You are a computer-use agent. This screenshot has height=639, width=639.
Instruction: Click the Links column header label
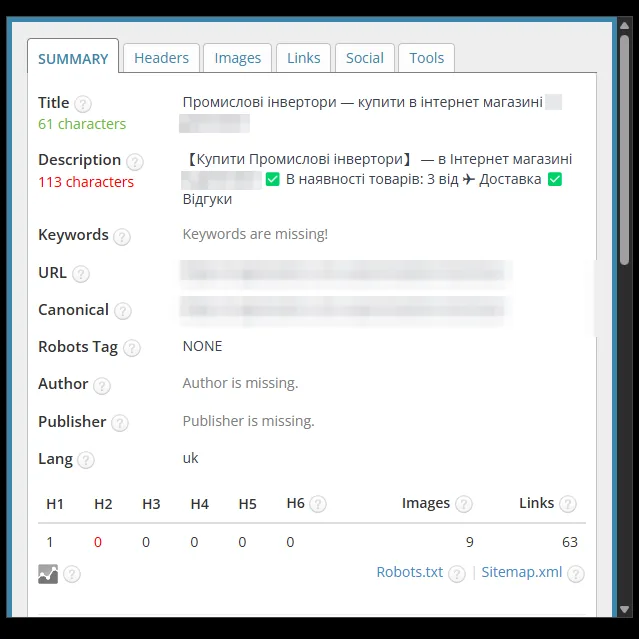pyautogui.click(x=537, y=503)
